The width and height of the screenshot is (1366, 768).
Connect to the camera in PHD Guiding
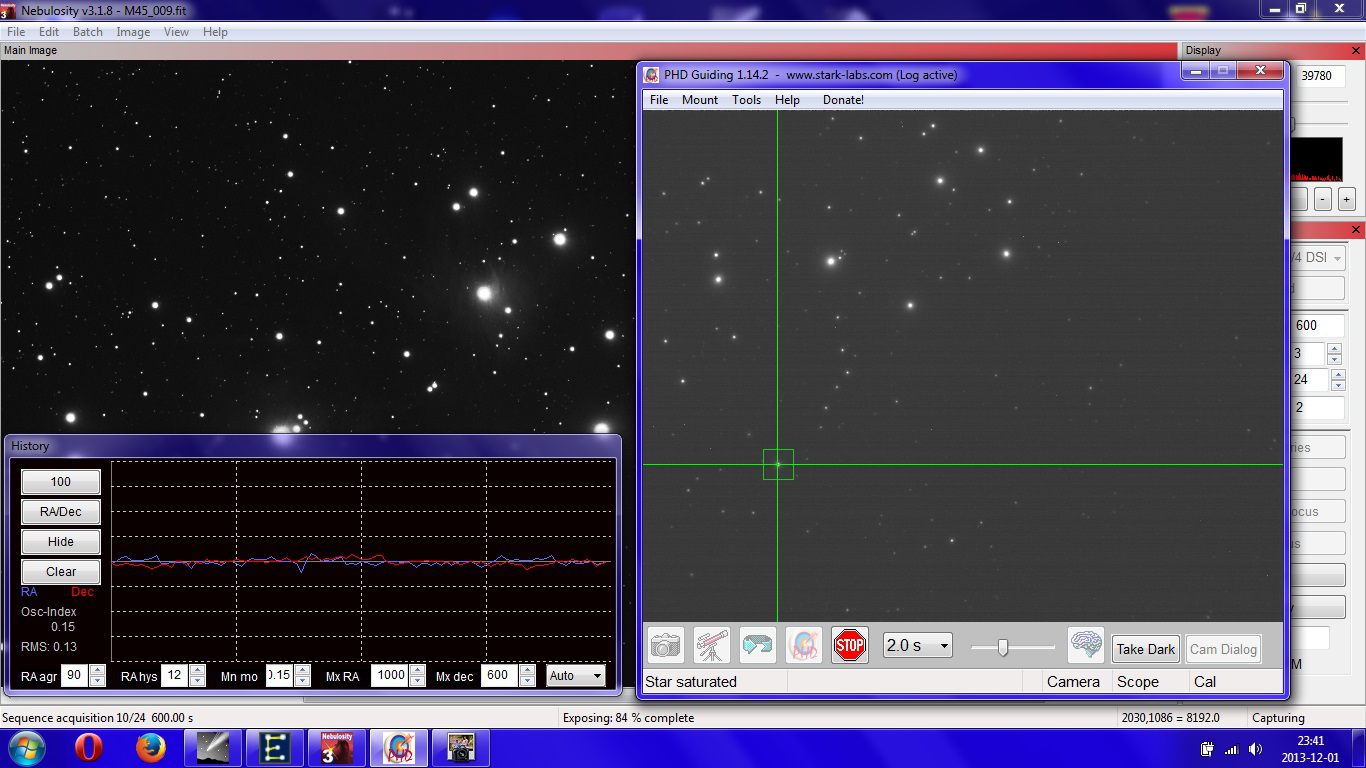click(x=666, y=645)
